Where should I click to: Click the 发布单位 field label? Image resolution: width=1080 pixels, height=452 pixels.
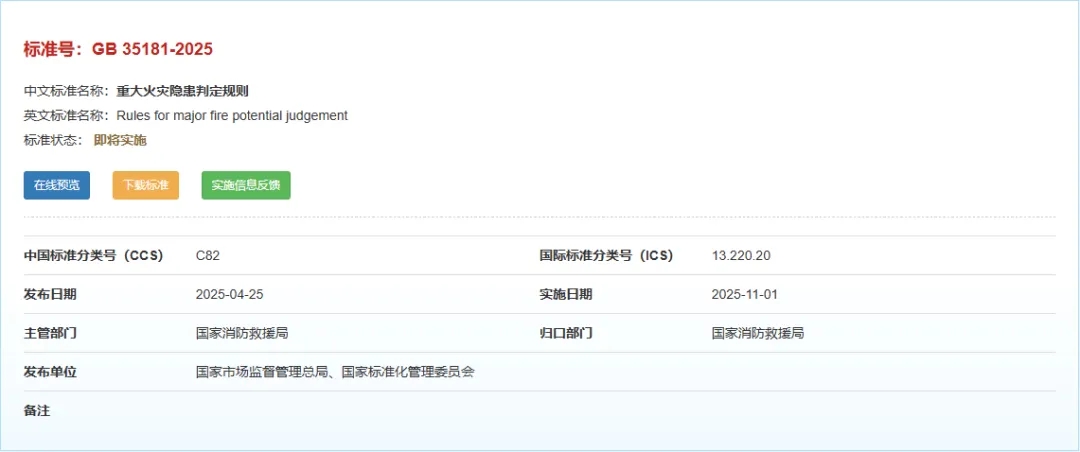click(x=50, y=372)
